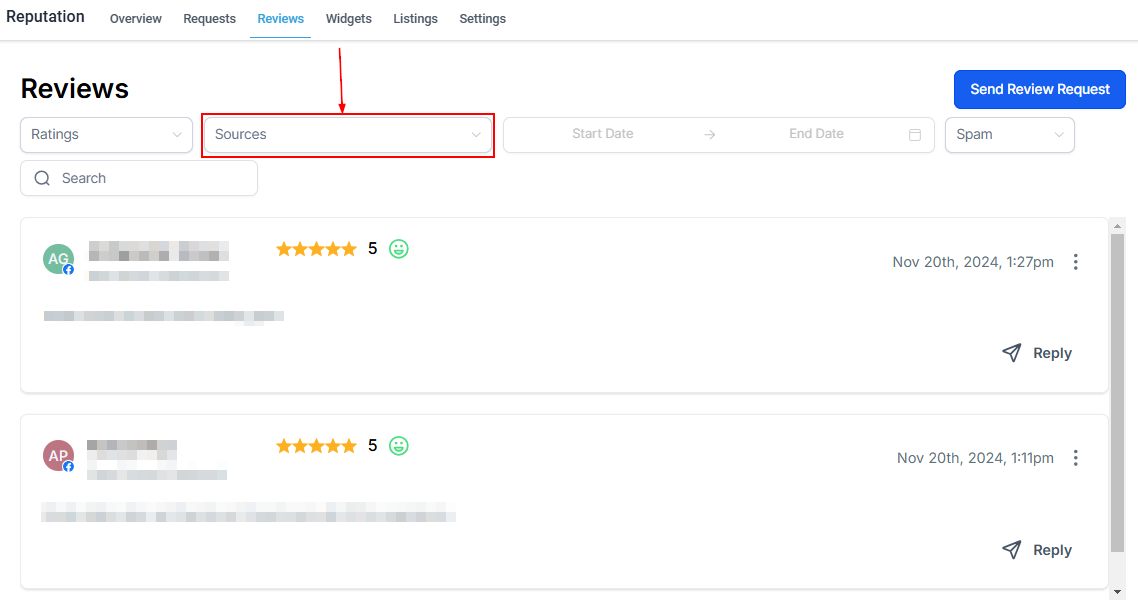Click the three-dot menu on AG review
The image size is (1138, 600).
pyautogui.click(x=1076, y=262)
